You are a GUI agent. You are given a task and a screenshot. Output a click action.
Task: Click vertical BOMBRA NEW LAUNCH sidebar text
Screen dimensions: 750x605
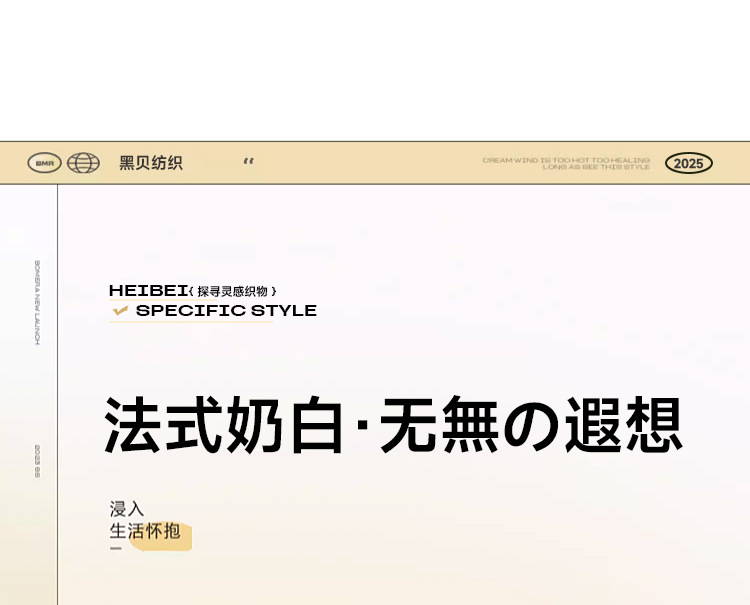point(37,302)
